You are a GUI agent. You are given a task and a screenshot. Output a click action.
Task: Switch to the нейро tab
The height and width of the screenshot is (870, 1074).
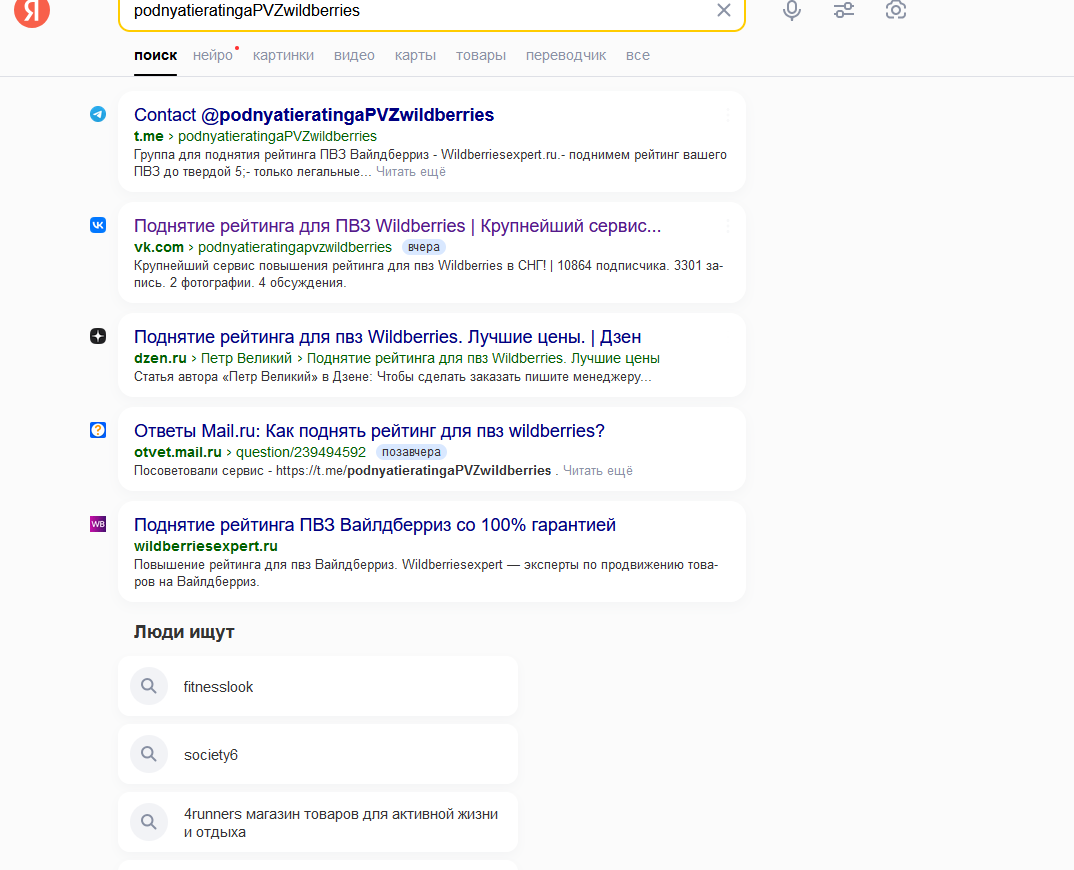click(x=213, y=55)
